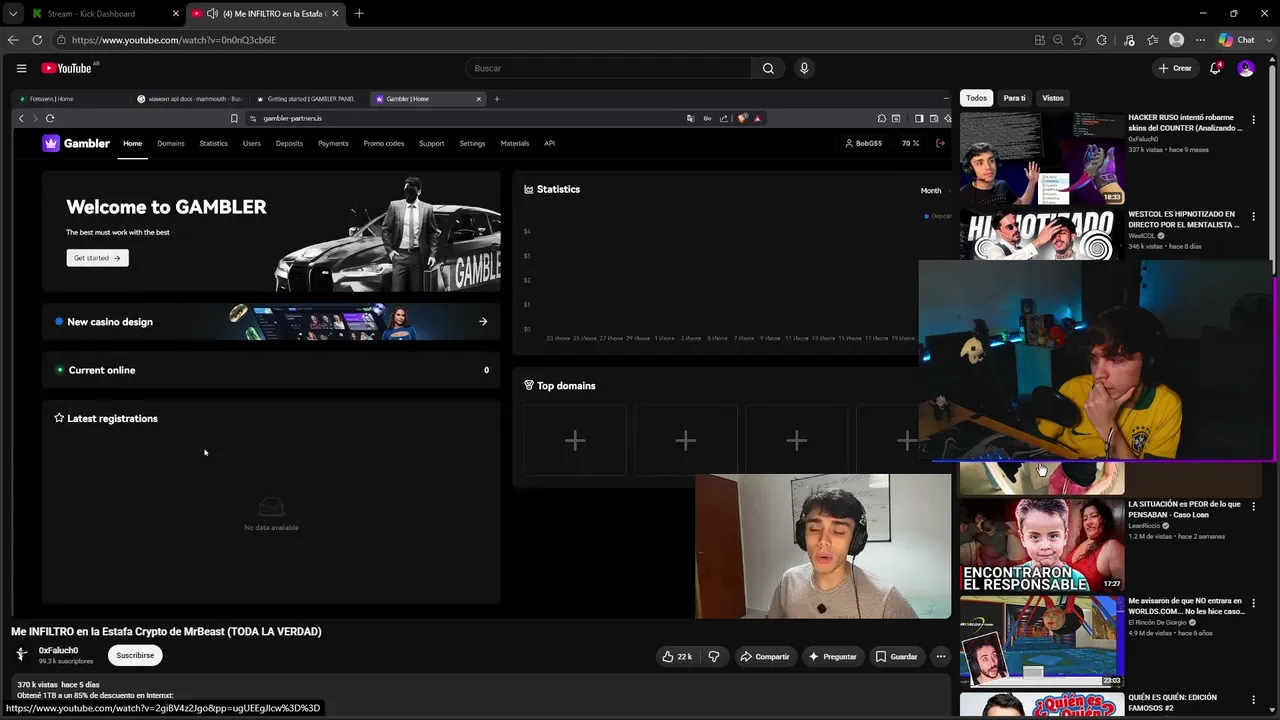Open El Rincón De Giorgio channel link

click(1159, 622)
